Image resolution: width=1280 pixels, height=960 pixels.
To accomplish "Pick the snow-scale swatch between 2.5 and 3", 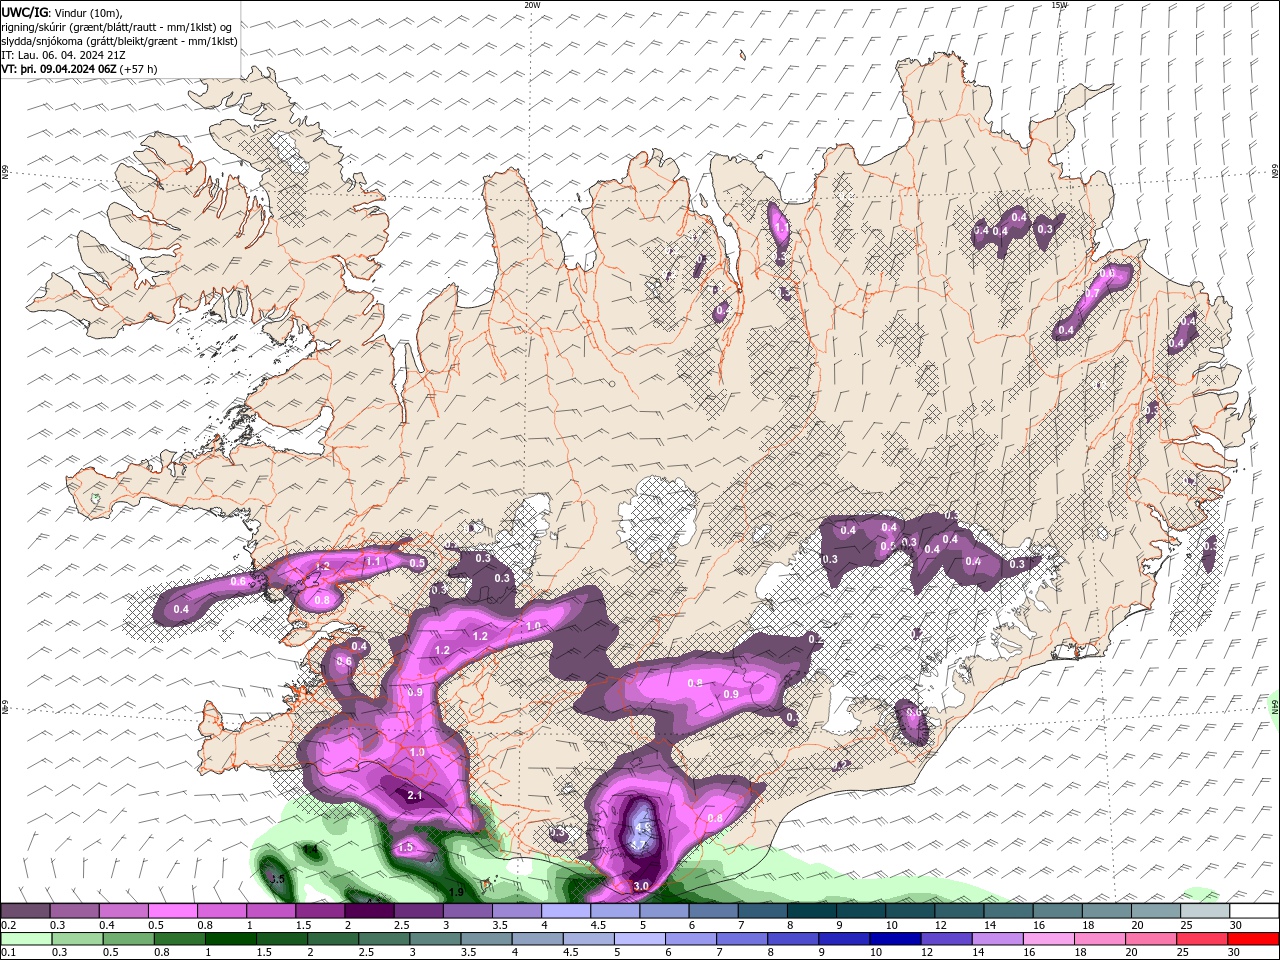I will pyautogui.click(x=418, y=911).
